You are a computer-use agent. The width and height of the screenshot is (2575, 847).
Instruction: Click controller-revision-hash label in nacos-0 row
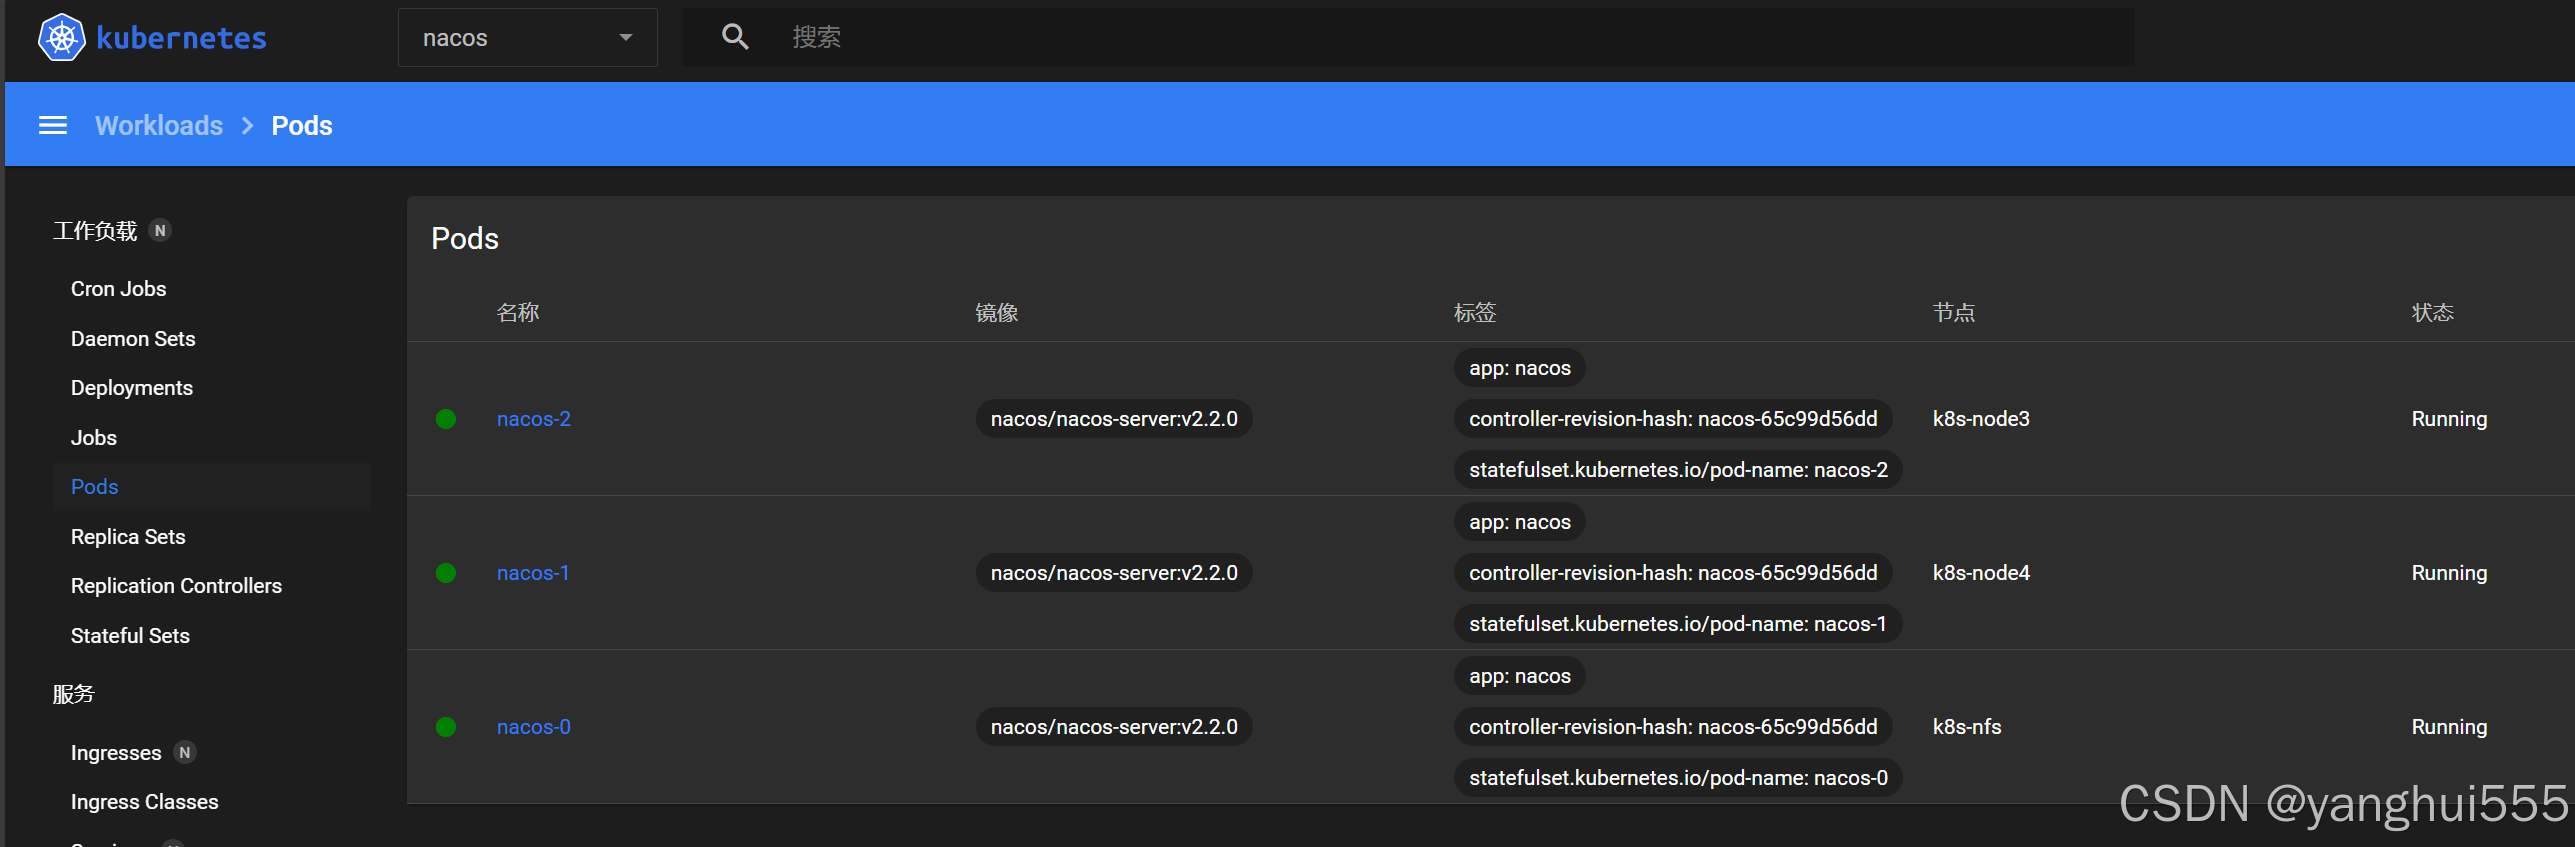[x=1673, y=727]
